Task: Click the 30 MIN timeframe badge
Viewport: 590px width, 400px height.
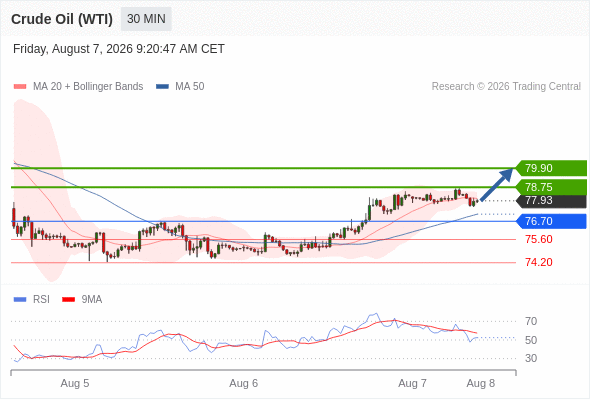Action: click(x=146, y=19)
